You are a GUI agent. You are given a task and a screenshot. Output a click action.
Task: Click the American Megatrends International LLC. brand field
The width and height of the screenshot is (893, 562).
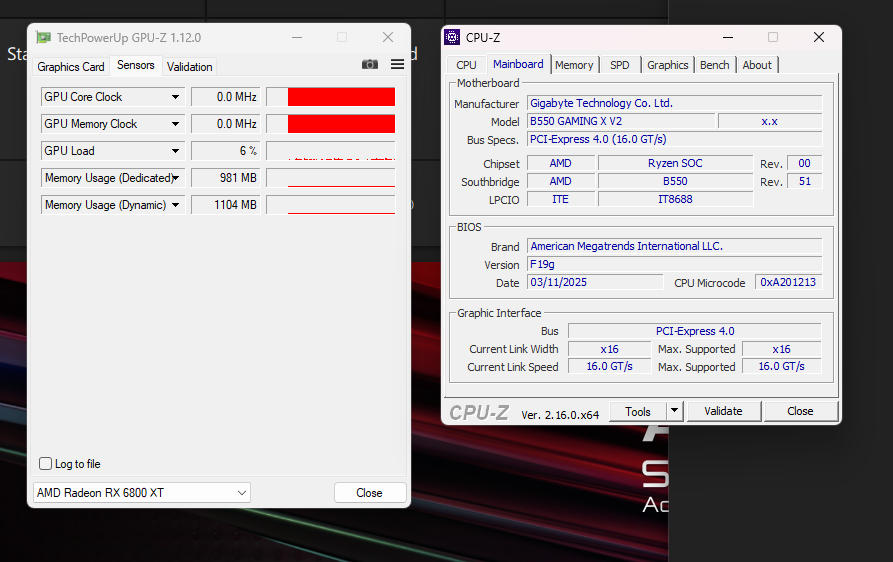pos(674,246)
